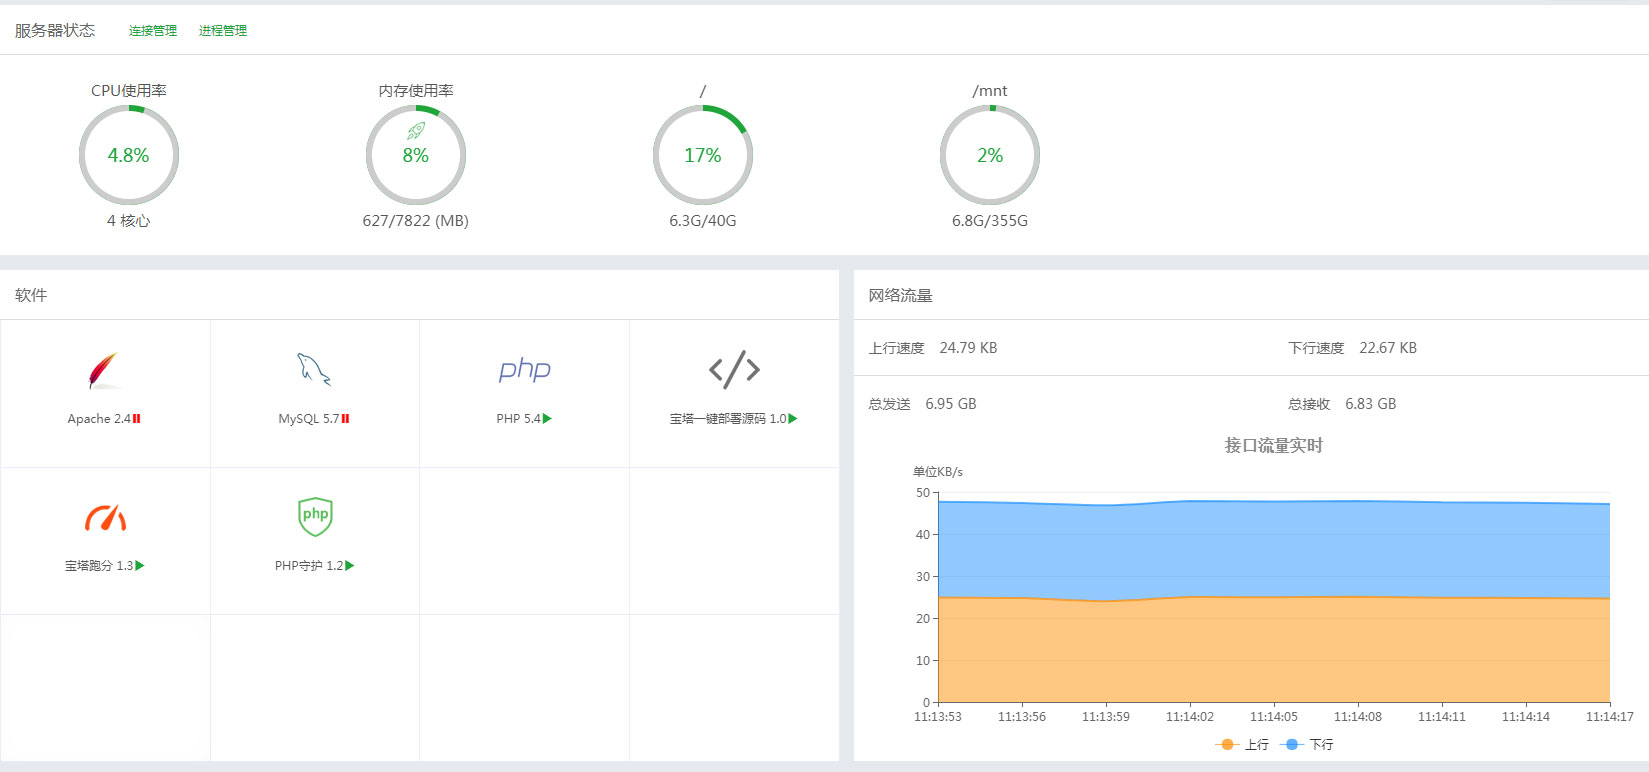The width and height of the screenshot is (1649, 772).
Task: Click the MySQL 5.7 software label
Action: pyautogui.click(x=309, y=419)
